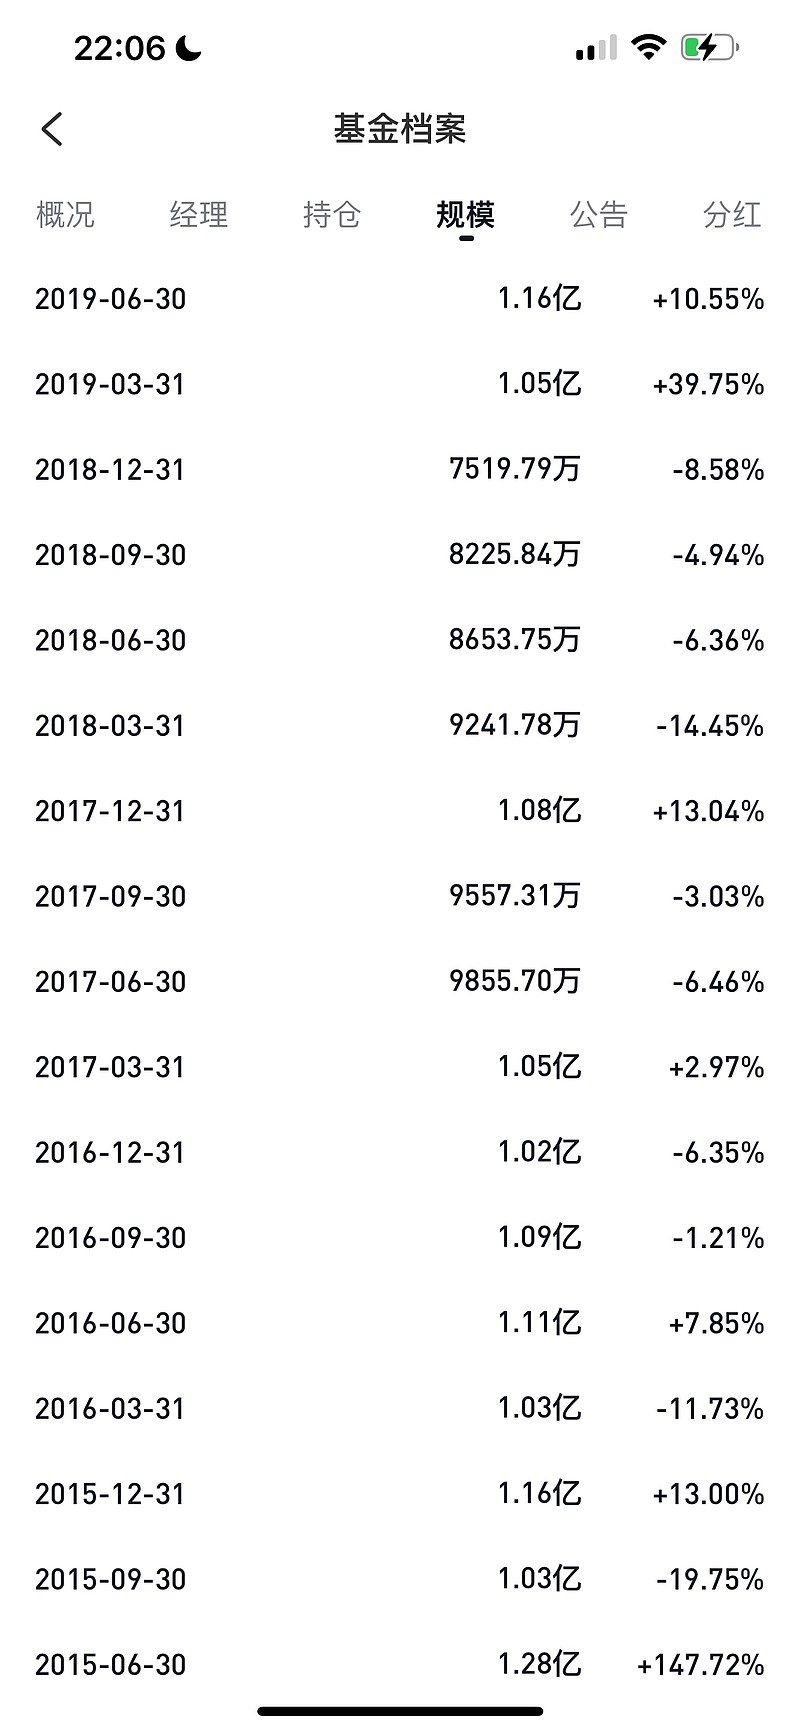
Task: Tap the Wi-Fi status icon
Action: pos(649,47)
